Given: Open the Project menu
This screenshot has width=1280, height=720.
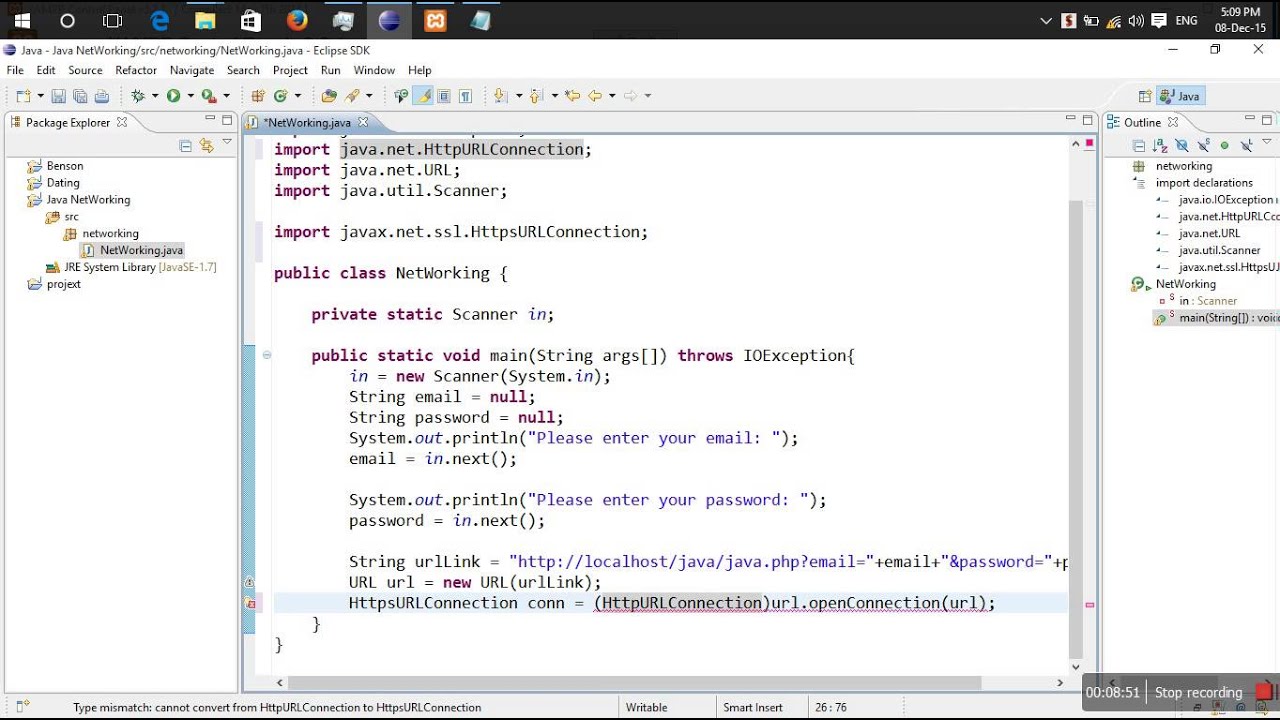Looking at the screenshot, I should pyautogui.click(x=290, y=70).
